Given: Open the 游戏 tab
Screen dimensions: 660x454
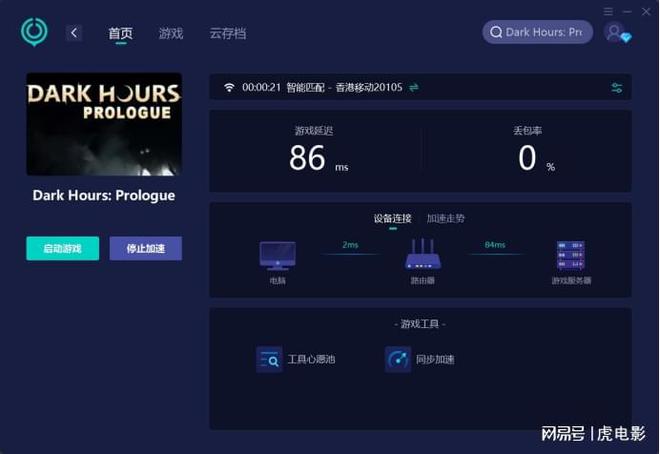Looking at the screenshot, I should [171, 33].
